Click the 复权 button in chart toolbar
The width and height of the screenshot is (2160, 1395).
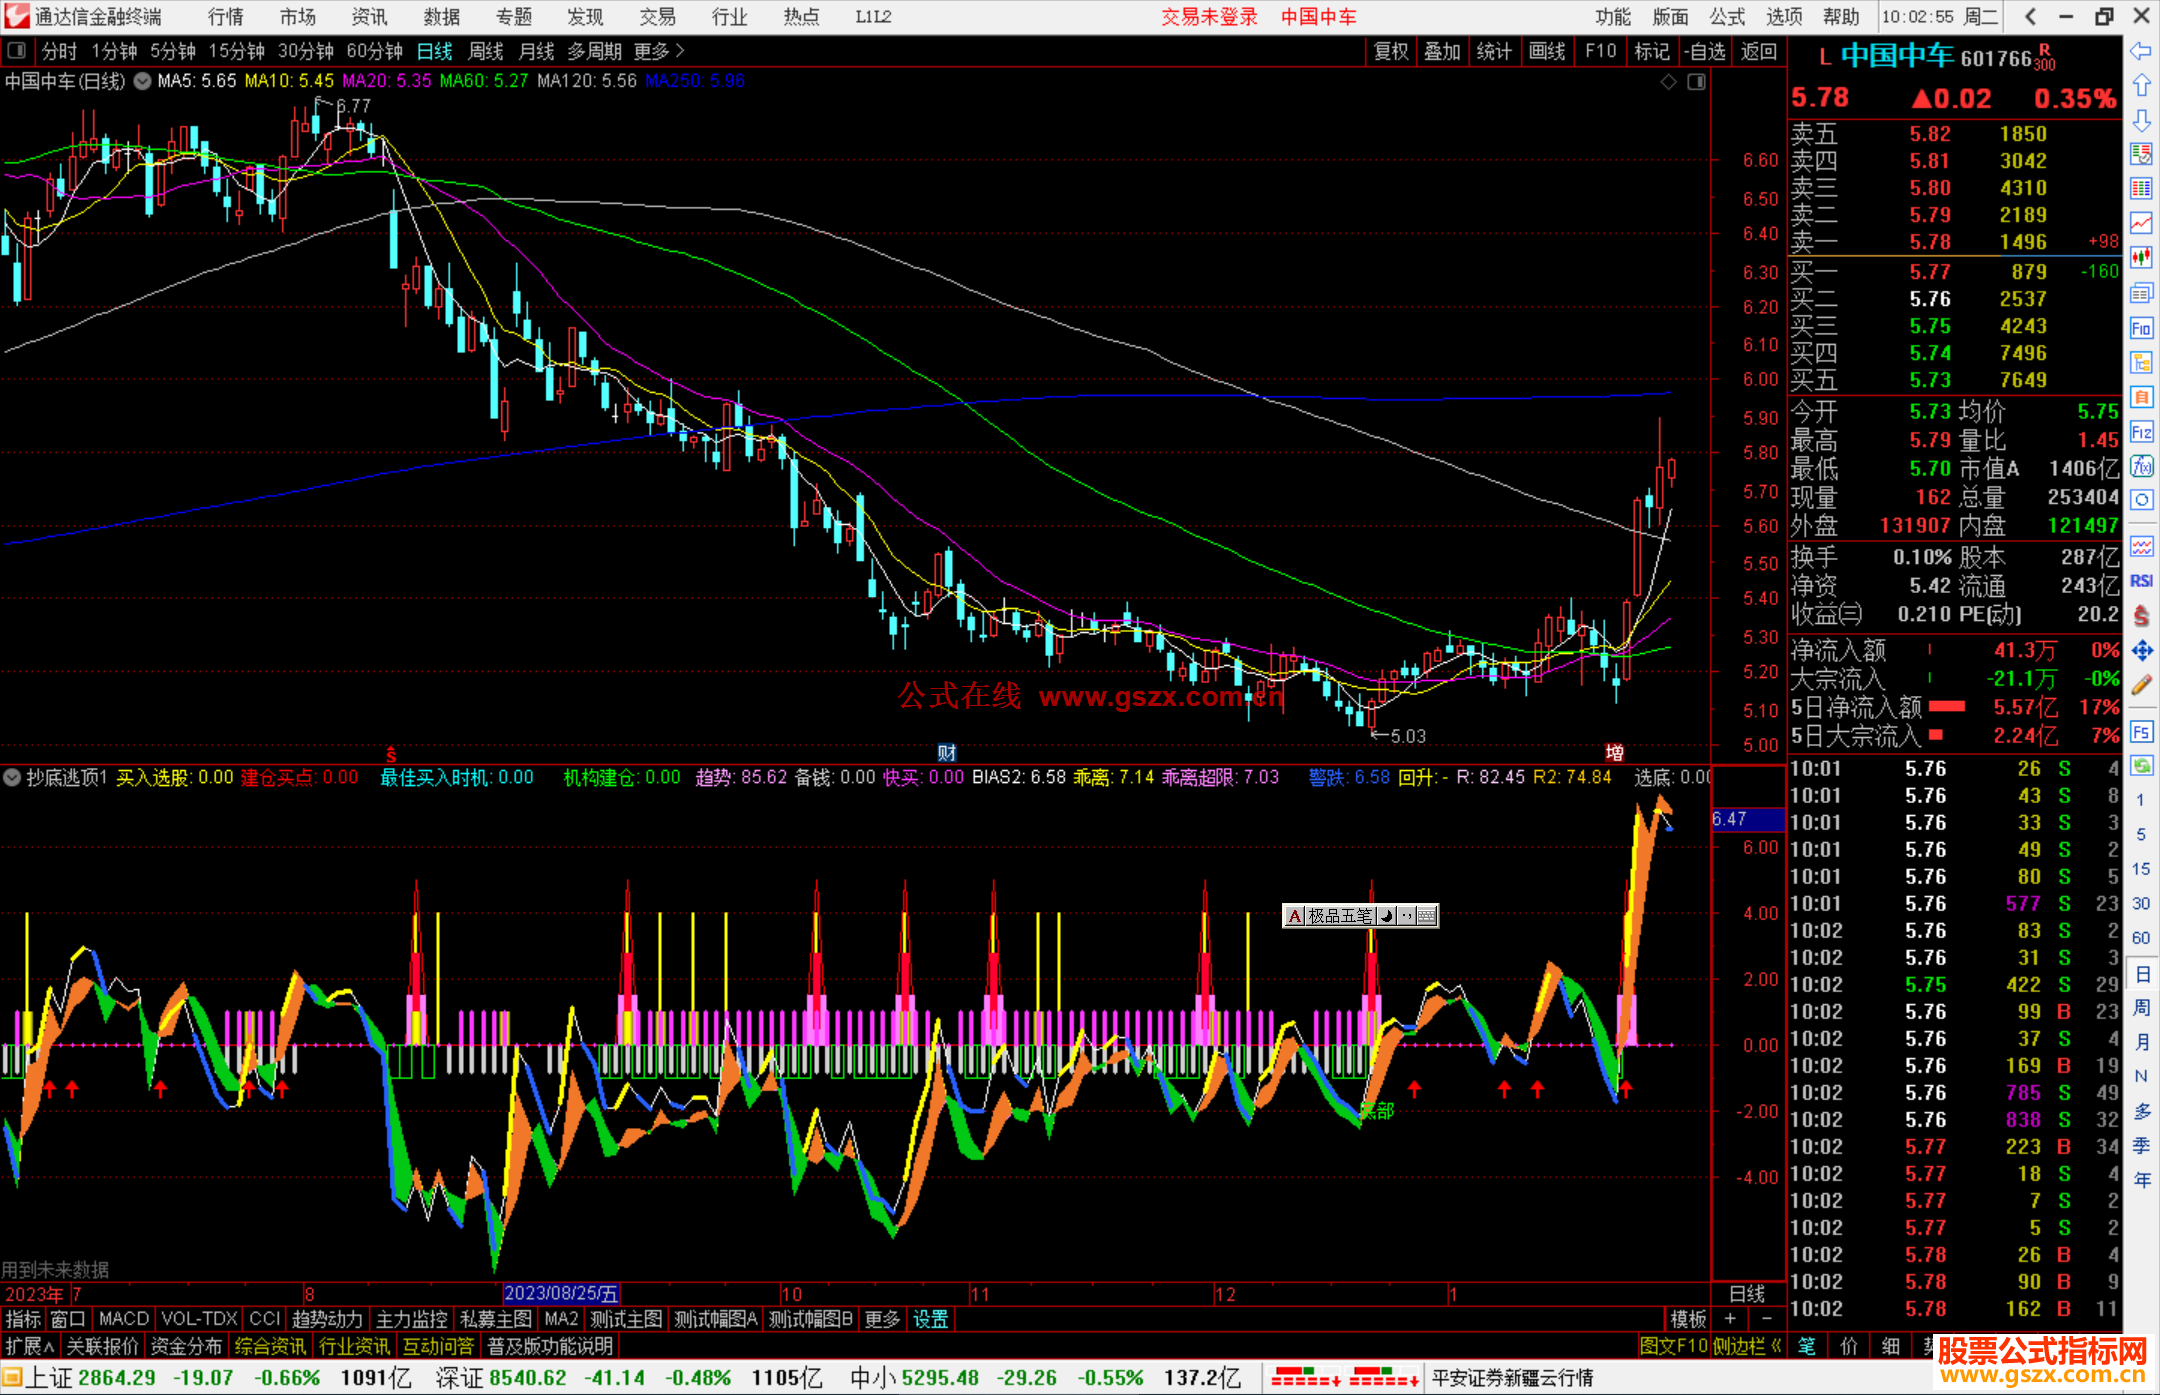(x=1391, y=51)
